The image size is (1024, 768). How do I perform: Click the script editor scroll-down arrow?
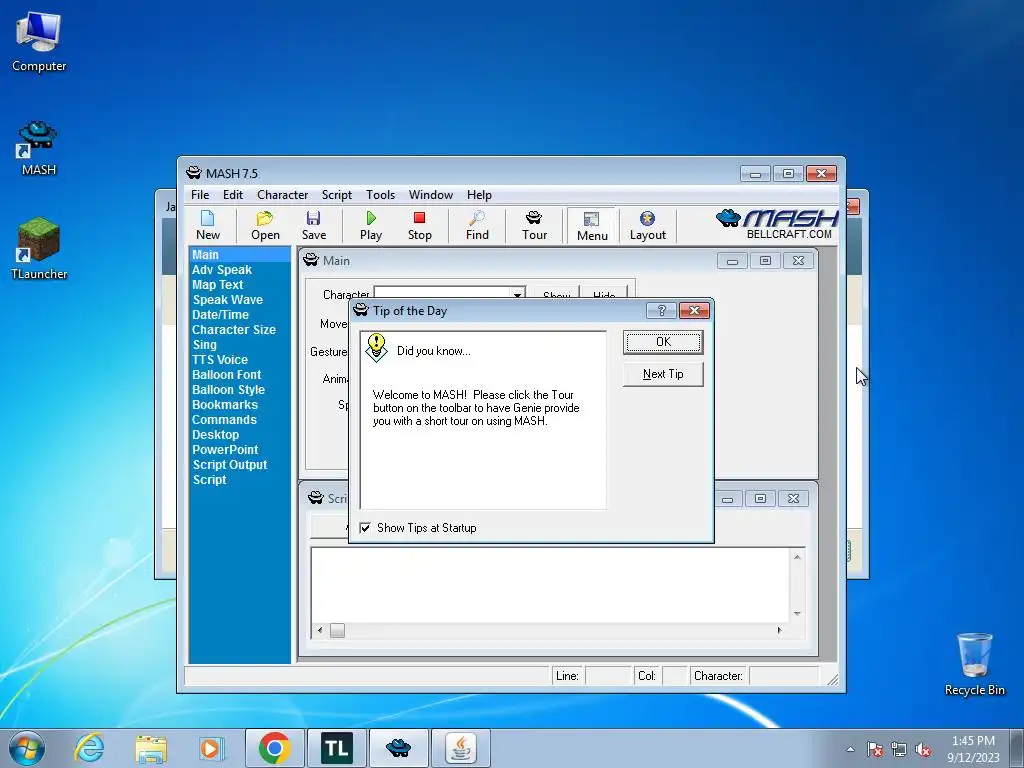[x=797, y=614]
